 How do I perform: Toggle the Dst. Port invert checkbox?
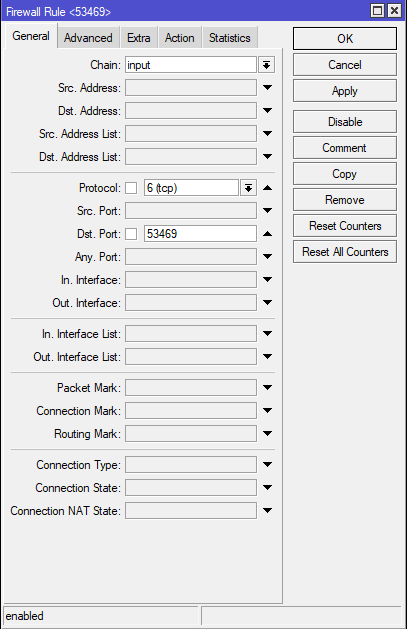pyautogui.click(x=131, y=234)
